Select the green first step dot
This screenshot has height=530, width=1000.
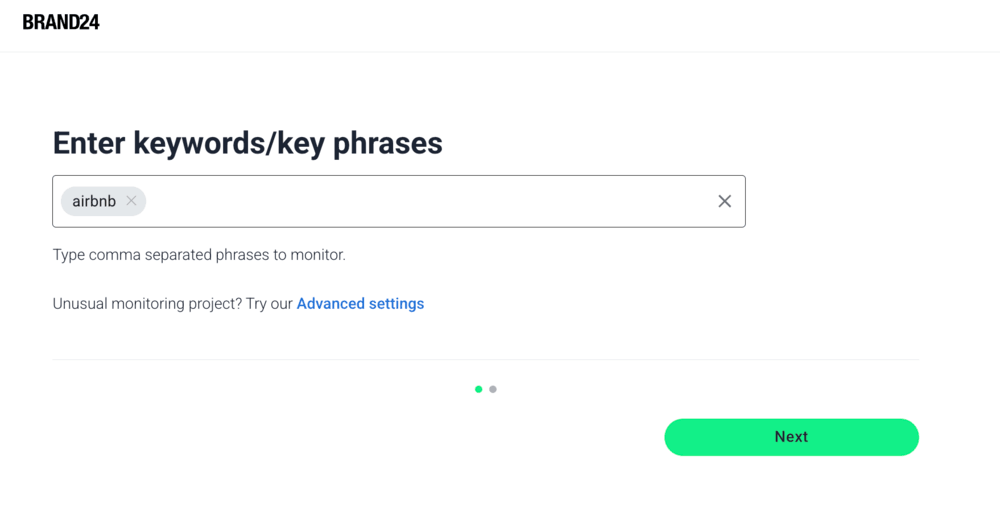point(479,389)
